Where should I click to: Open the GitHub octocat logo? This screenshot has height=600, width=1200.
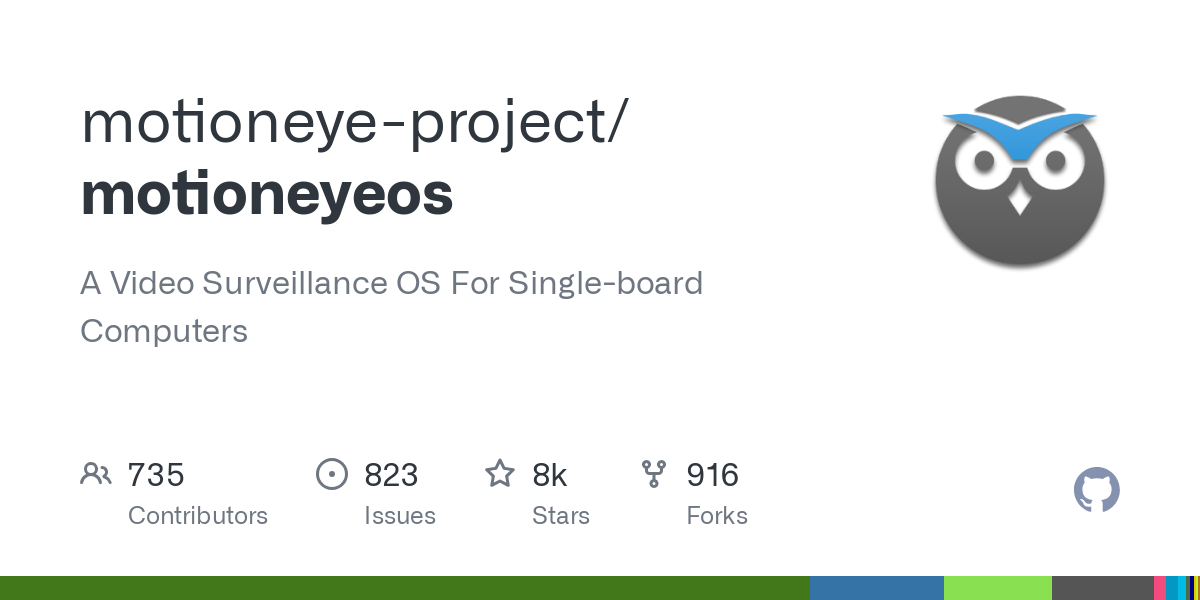click(1097, 490)
